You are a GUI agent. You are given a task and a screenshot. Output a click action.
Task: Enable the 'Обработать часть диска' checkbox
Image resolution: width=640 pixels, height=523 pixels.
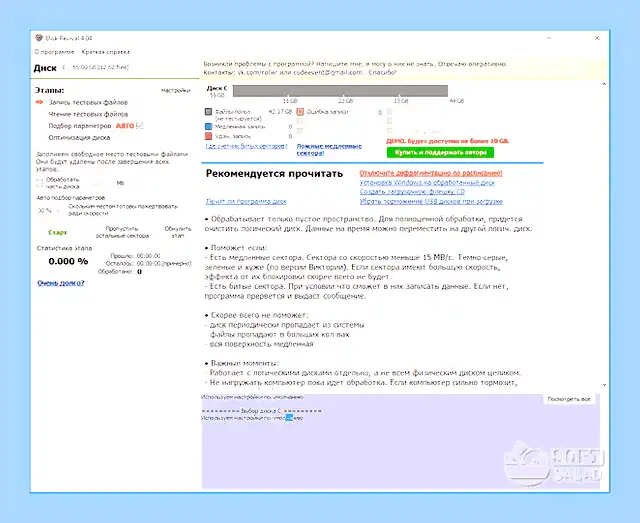tap(40, 183)
